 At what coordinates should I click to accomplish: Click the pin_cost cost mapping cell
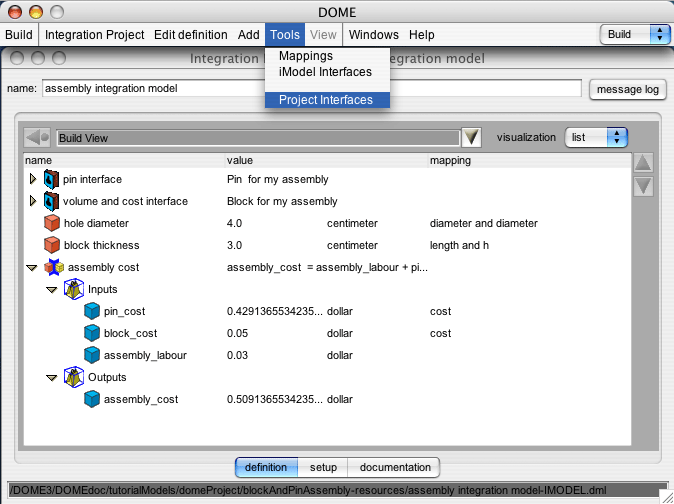coord(440,311)
